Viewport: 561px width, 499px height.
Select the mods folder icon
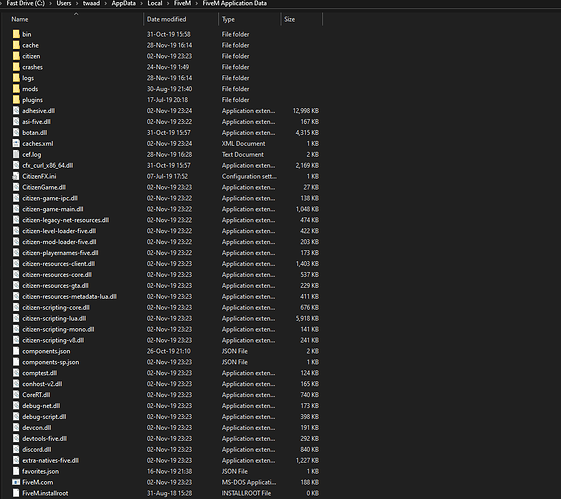pyautogui.click(x=16, y=89)
